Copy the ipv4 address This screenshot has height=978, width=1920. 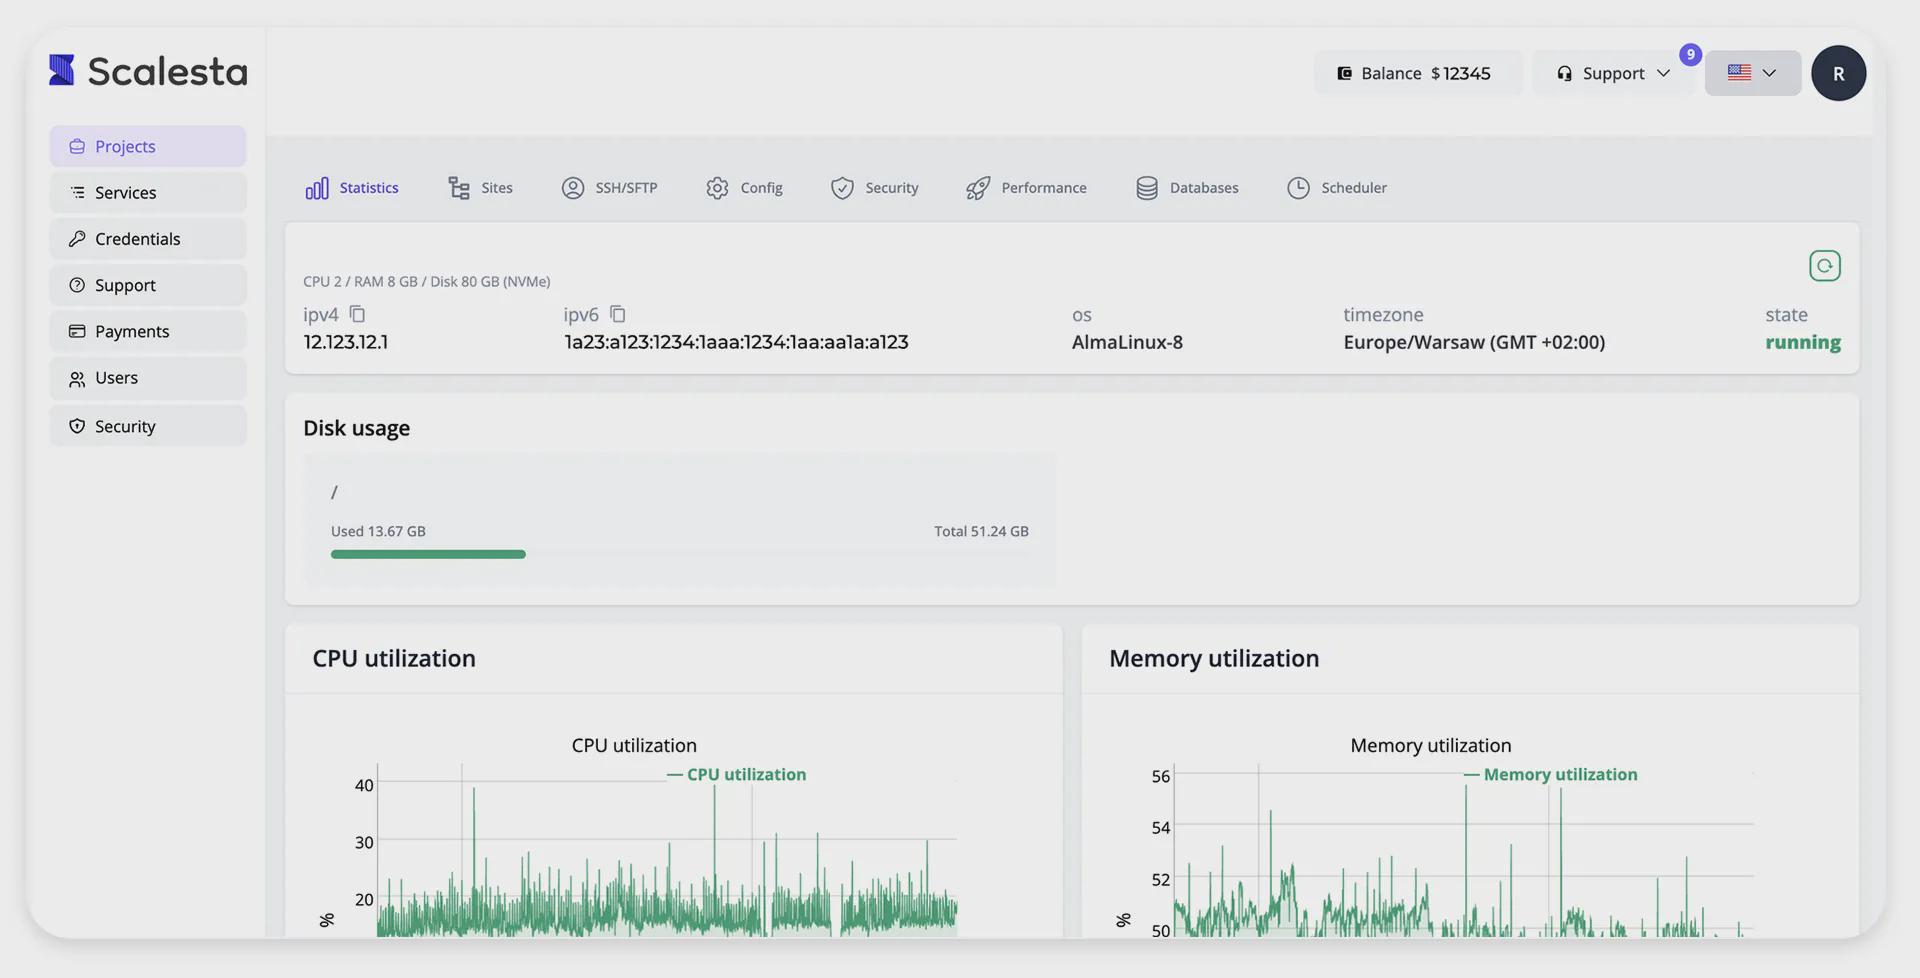click(357, 314)
